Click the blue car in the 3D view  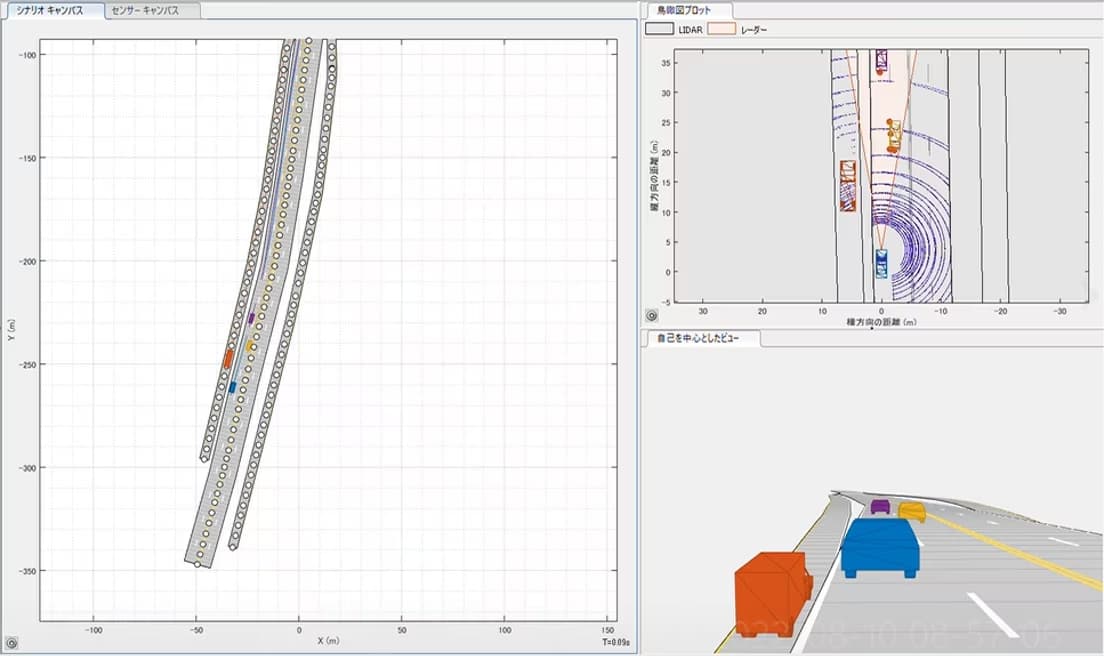pyautogui.click(x=880, y=547)
